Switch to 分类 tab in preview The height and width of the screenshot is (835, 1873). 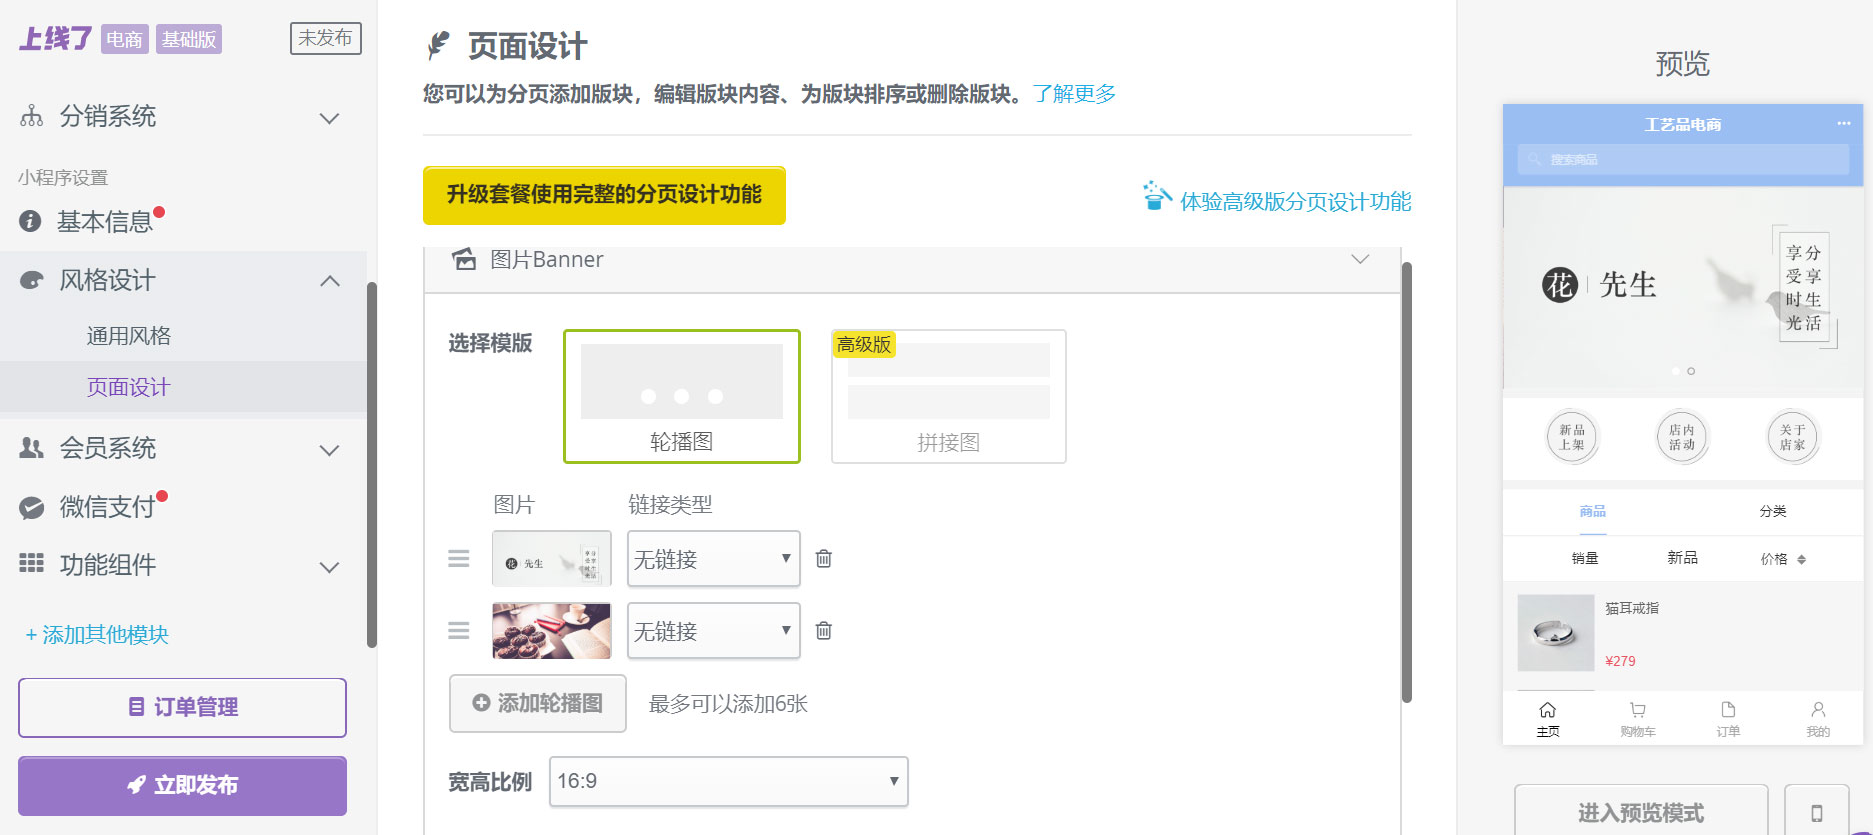[x=1773, y=511]
